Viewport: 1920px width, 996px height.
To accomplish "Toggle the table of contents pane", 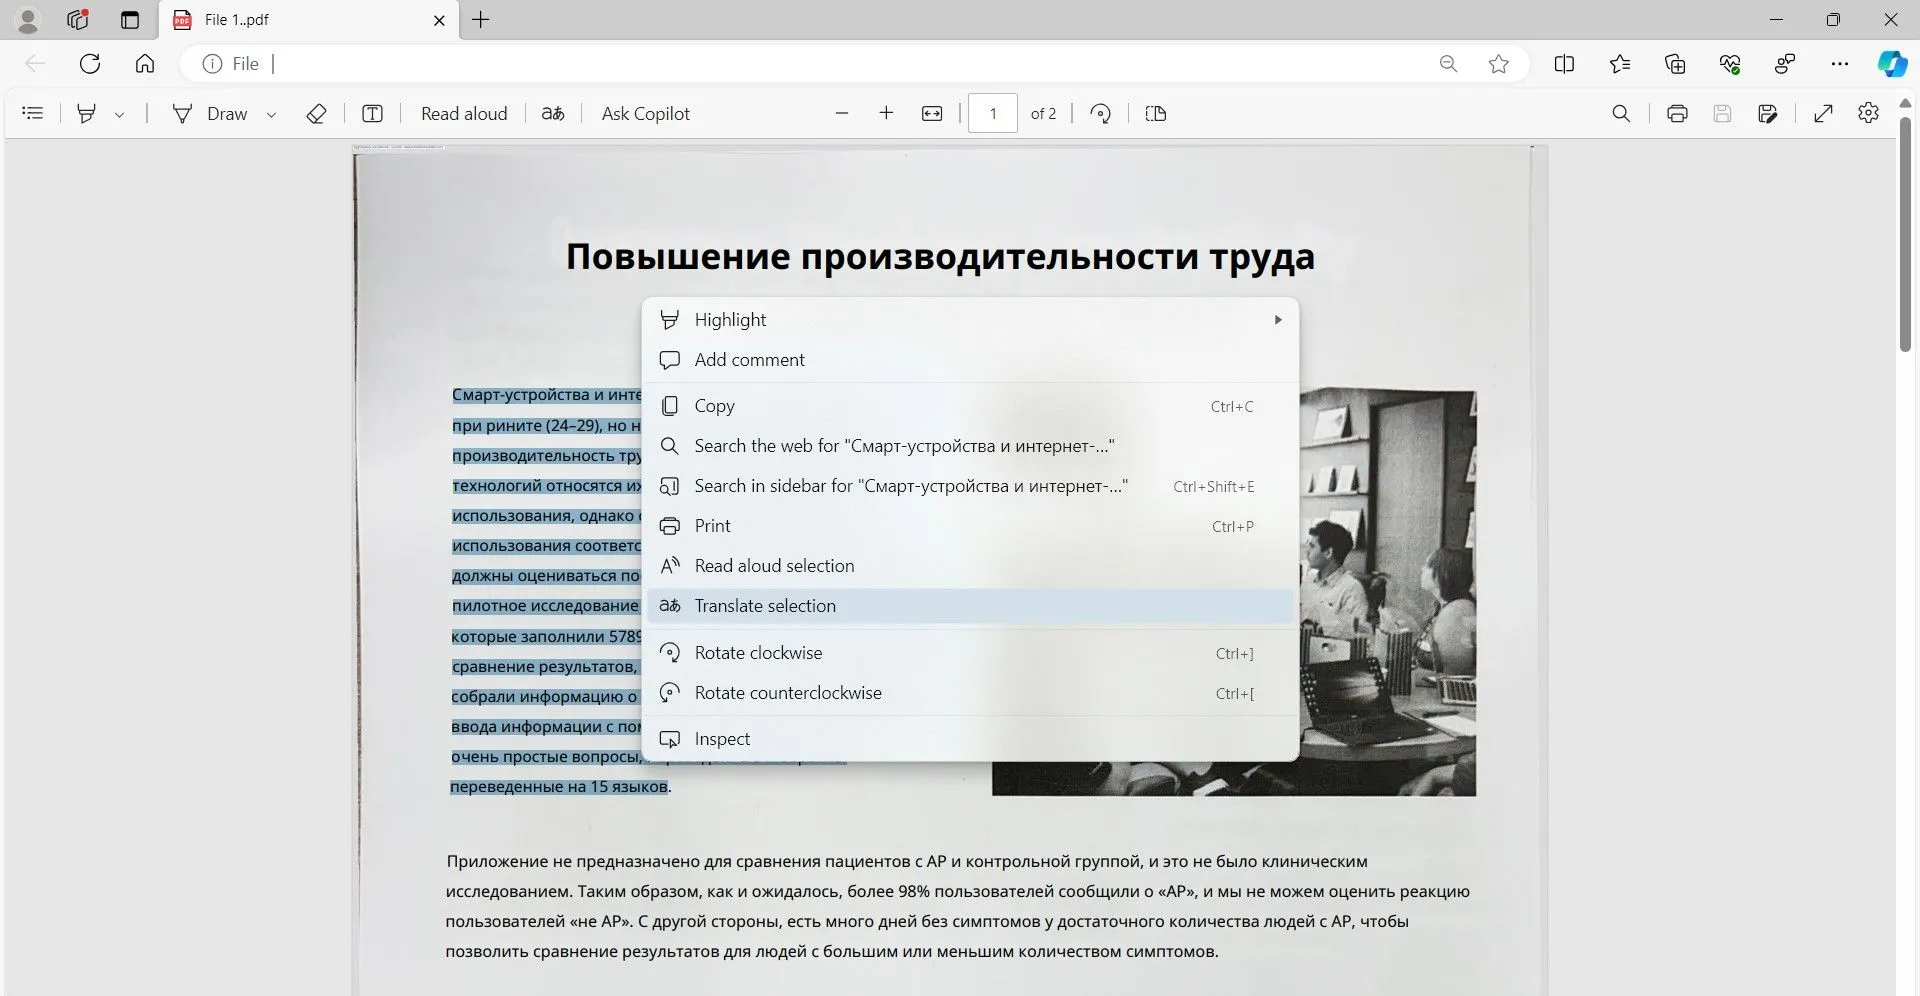I will (x=33, y=113).
